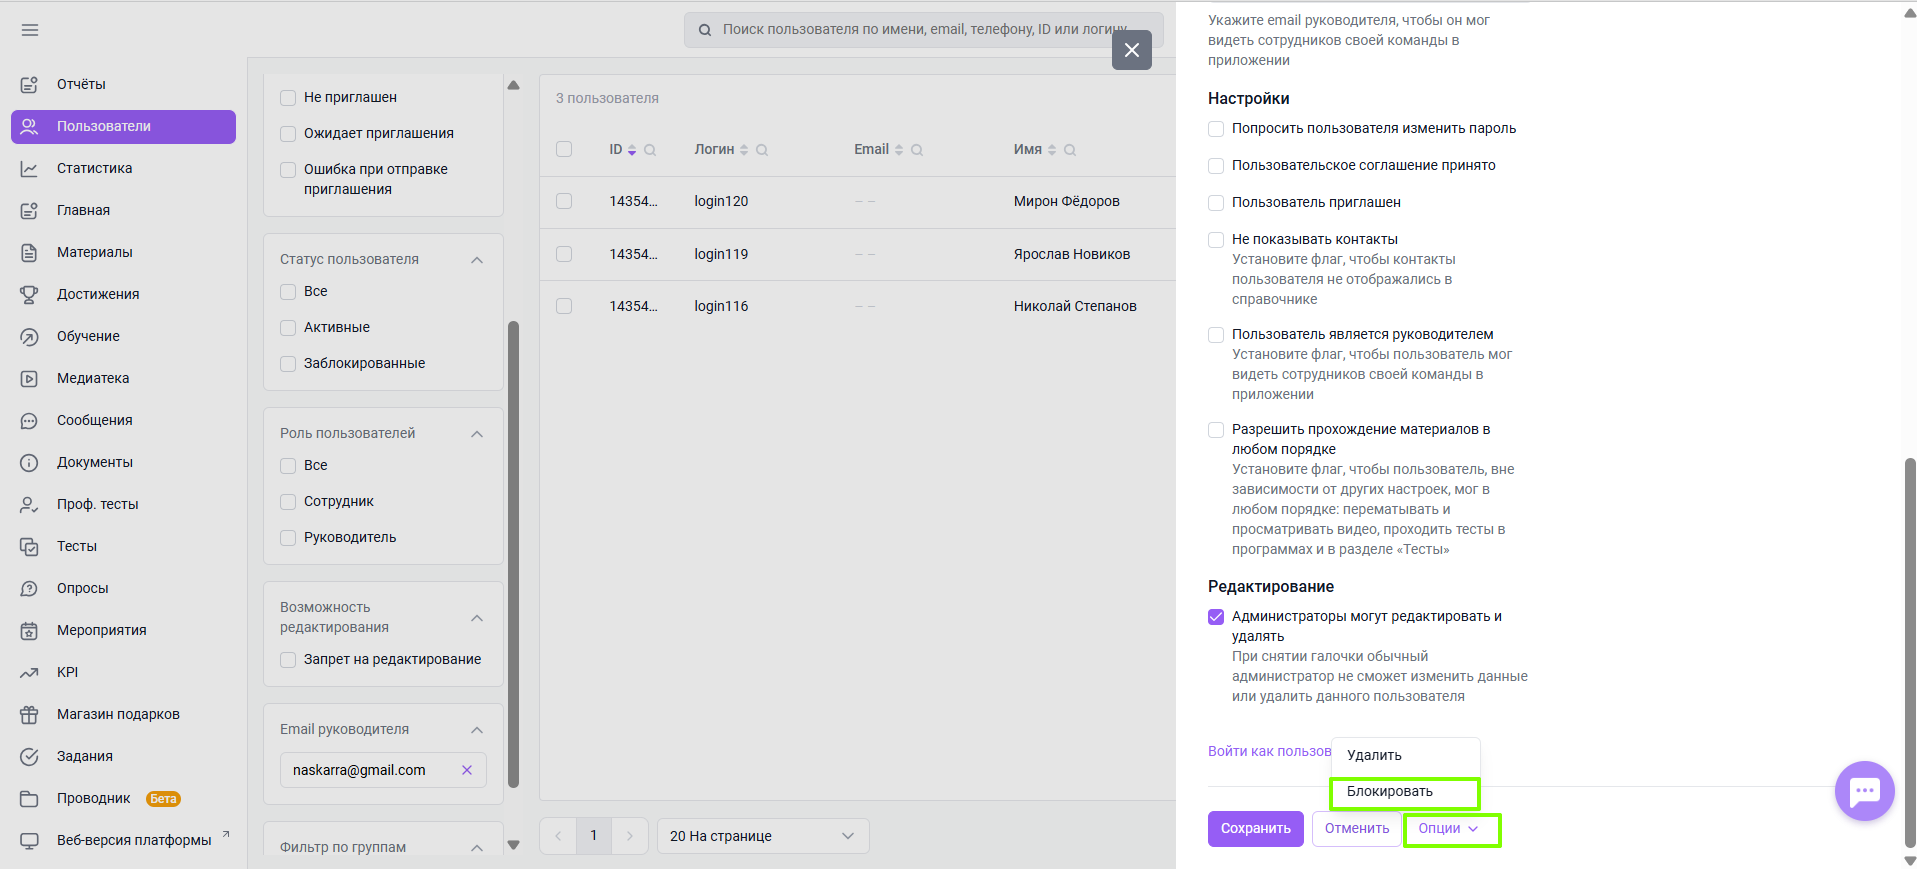Collapse the Статус пользователя filter section
The width and height of the screenshot is (1917, 869).
coord(477,260)
